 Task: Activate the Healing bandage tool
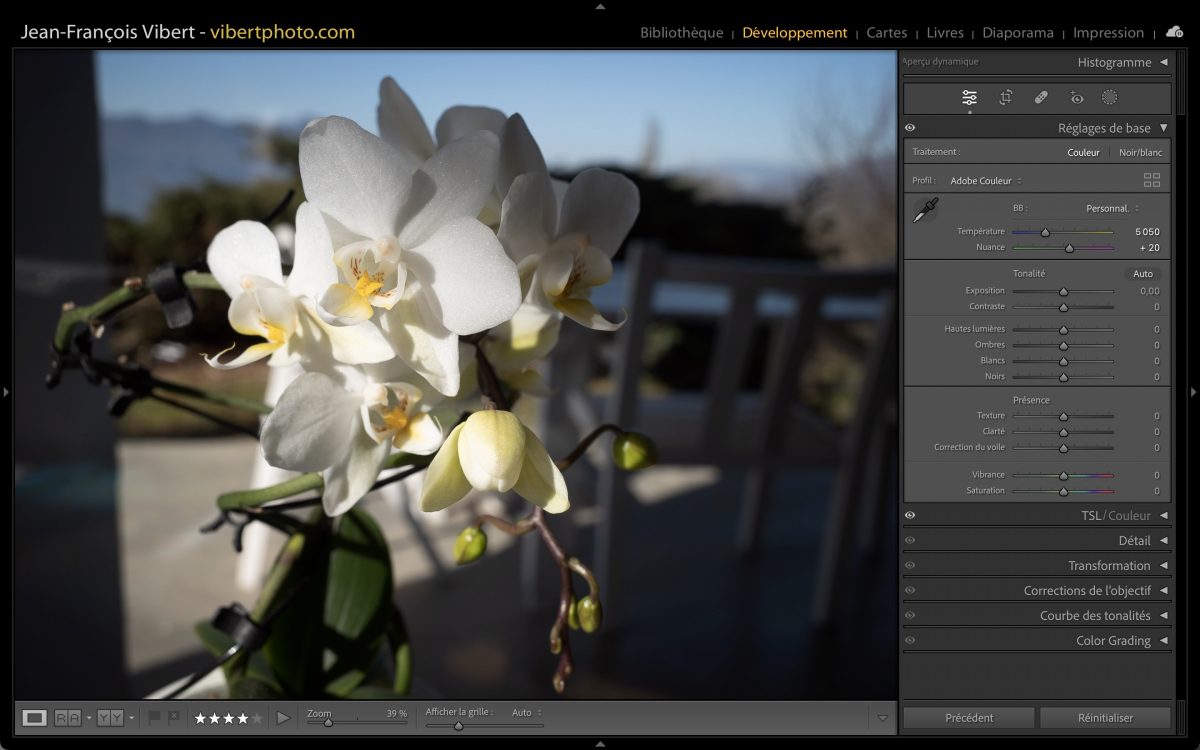[1040, 97]
